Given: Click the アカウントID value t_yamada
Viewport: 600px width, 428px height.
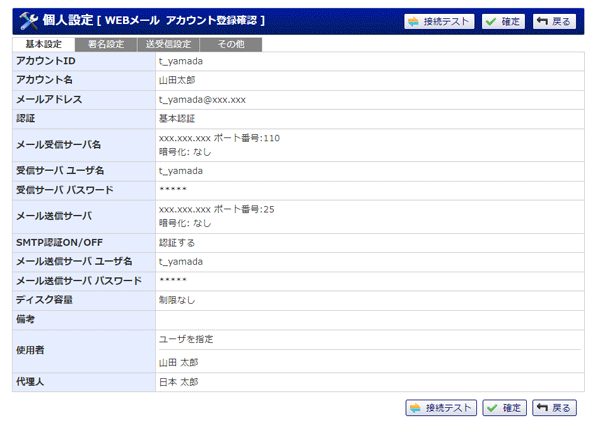Looking at the screenshot, I should point(181,61).
